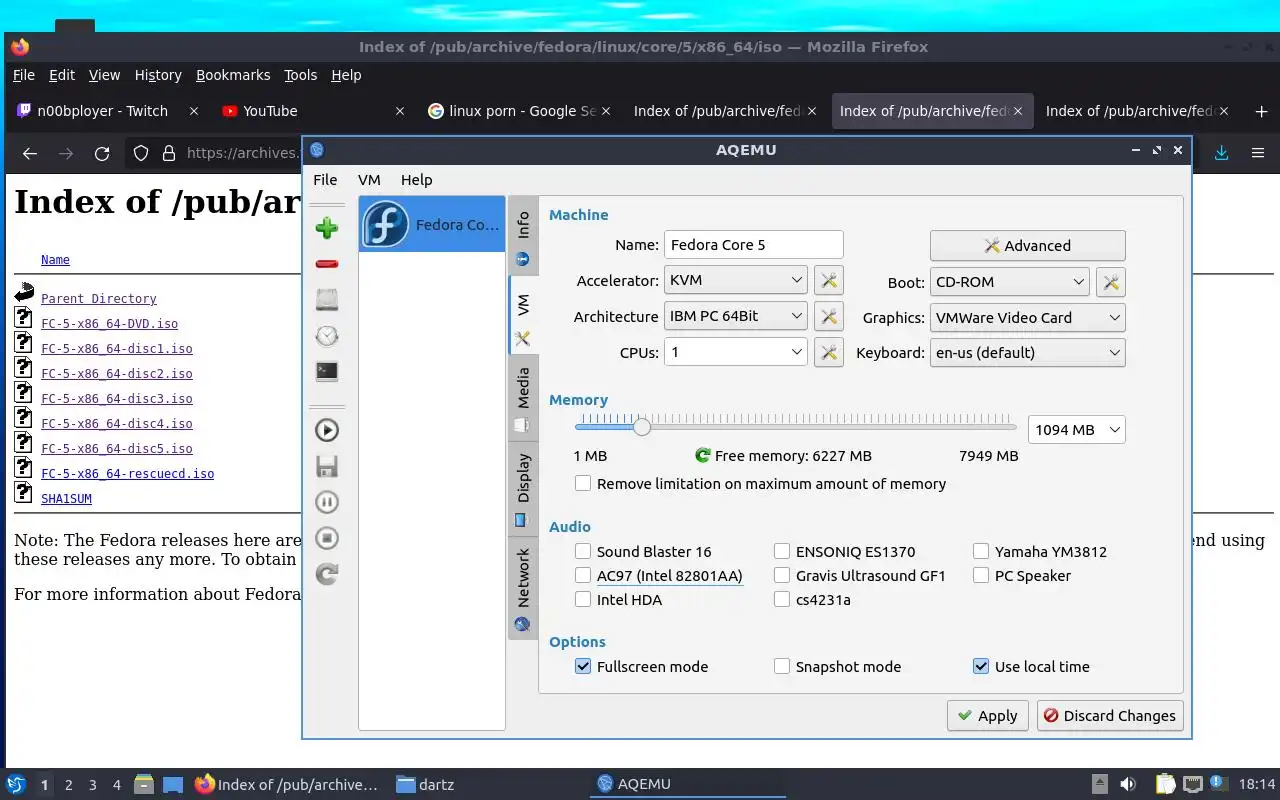Switch to the Info side tab

pos(523,238)
